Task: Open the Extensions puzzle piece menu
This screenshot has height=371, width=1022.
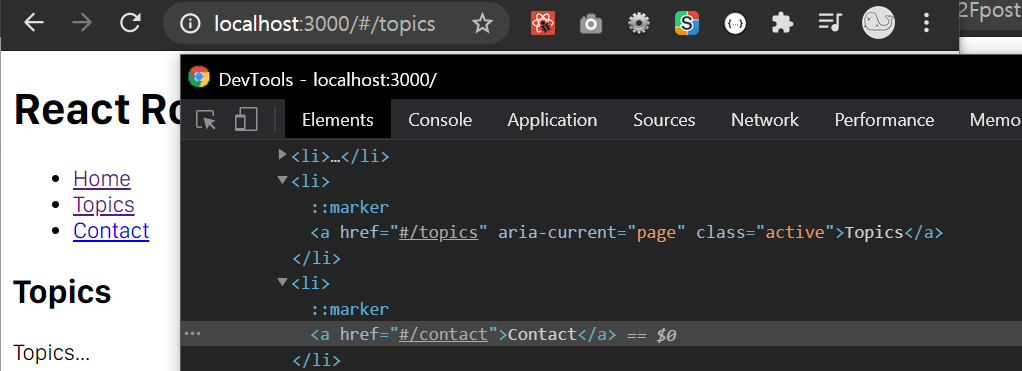Action: (x=782, y=23)
